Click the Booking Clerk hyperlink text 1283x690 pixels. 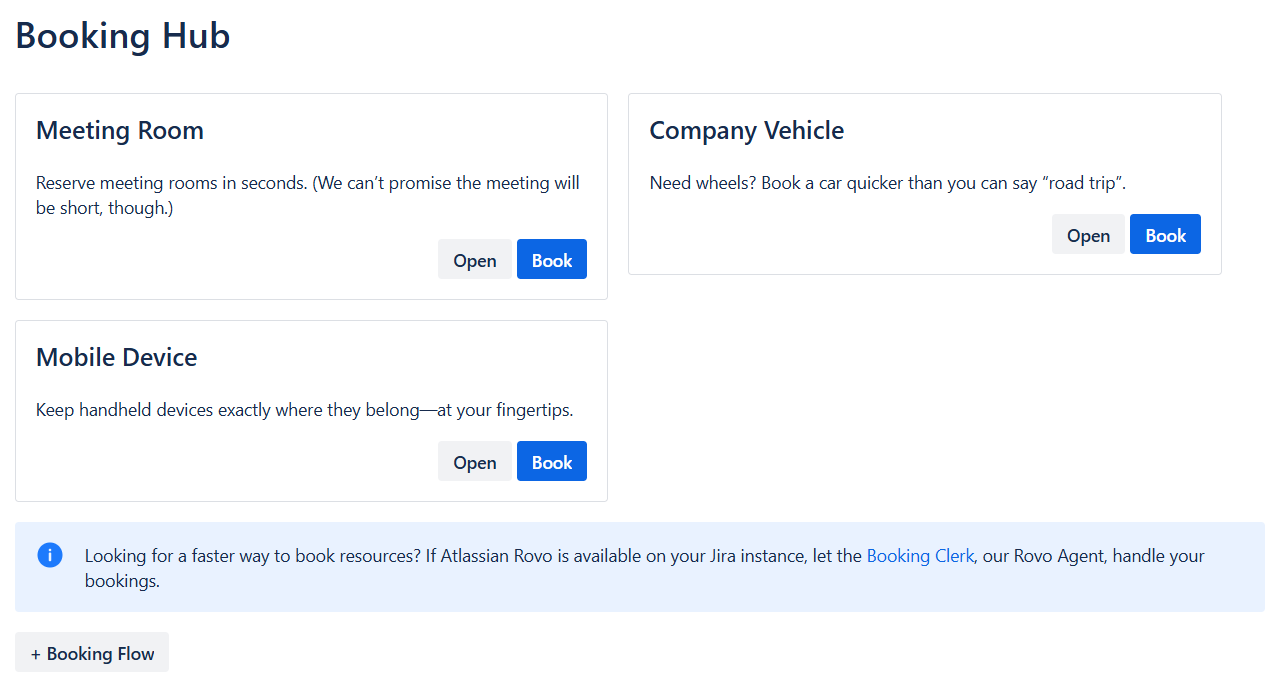click(920, 555)
